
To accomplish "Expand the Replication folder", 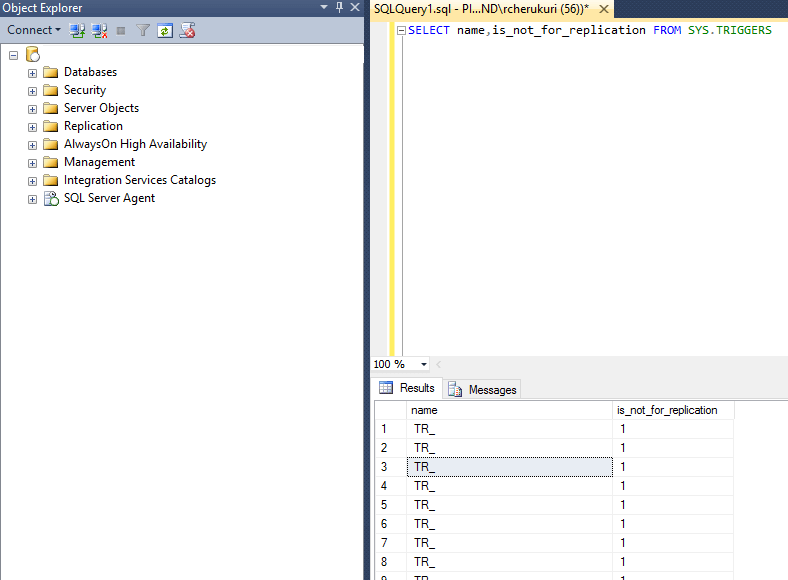I will coord(32,128).
